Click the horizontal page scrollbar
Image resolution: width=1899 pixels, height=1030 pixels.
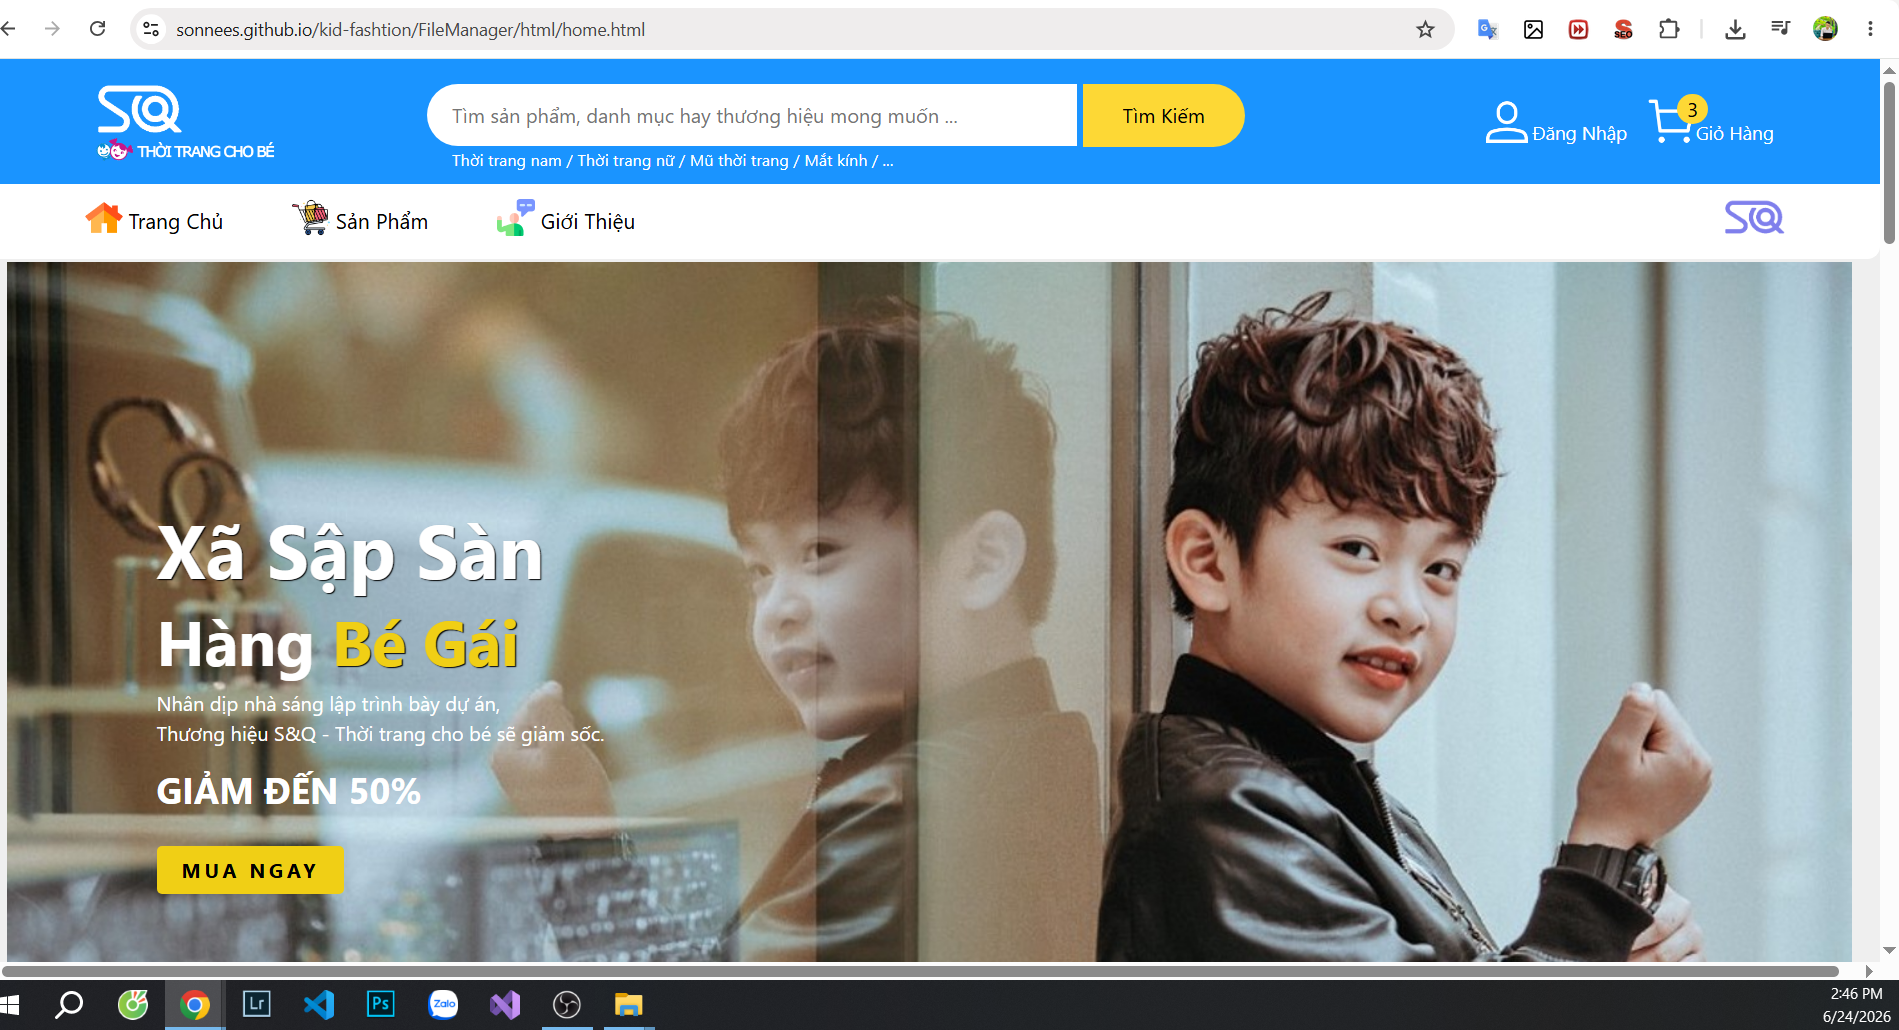coord(920,971)
